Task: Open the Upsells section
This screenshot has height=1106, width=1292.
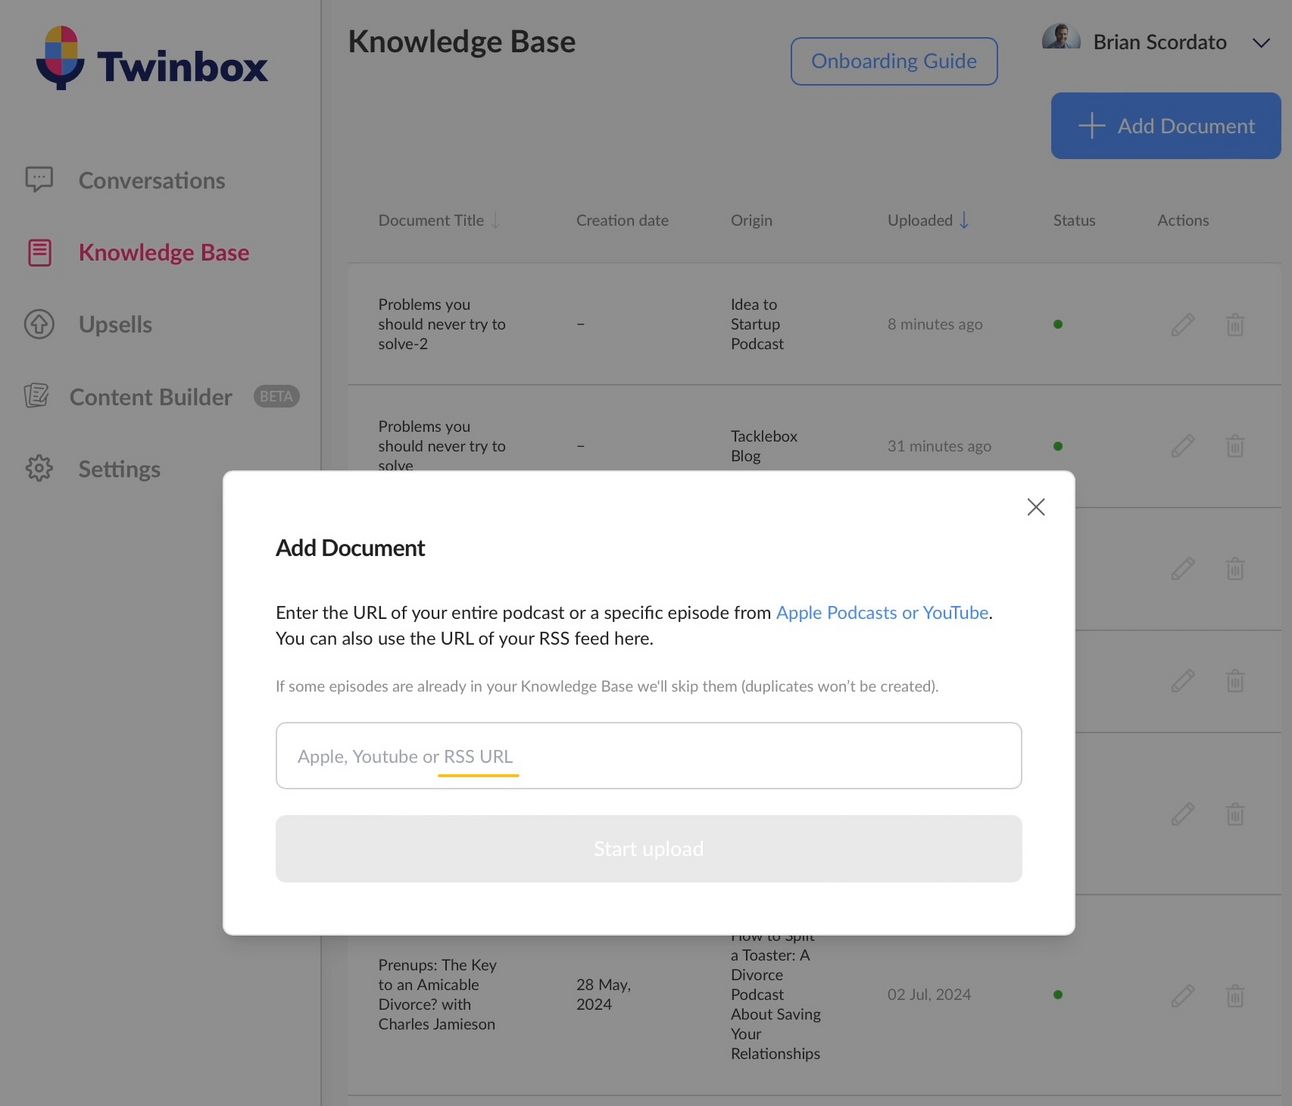Action: [115, 324]
